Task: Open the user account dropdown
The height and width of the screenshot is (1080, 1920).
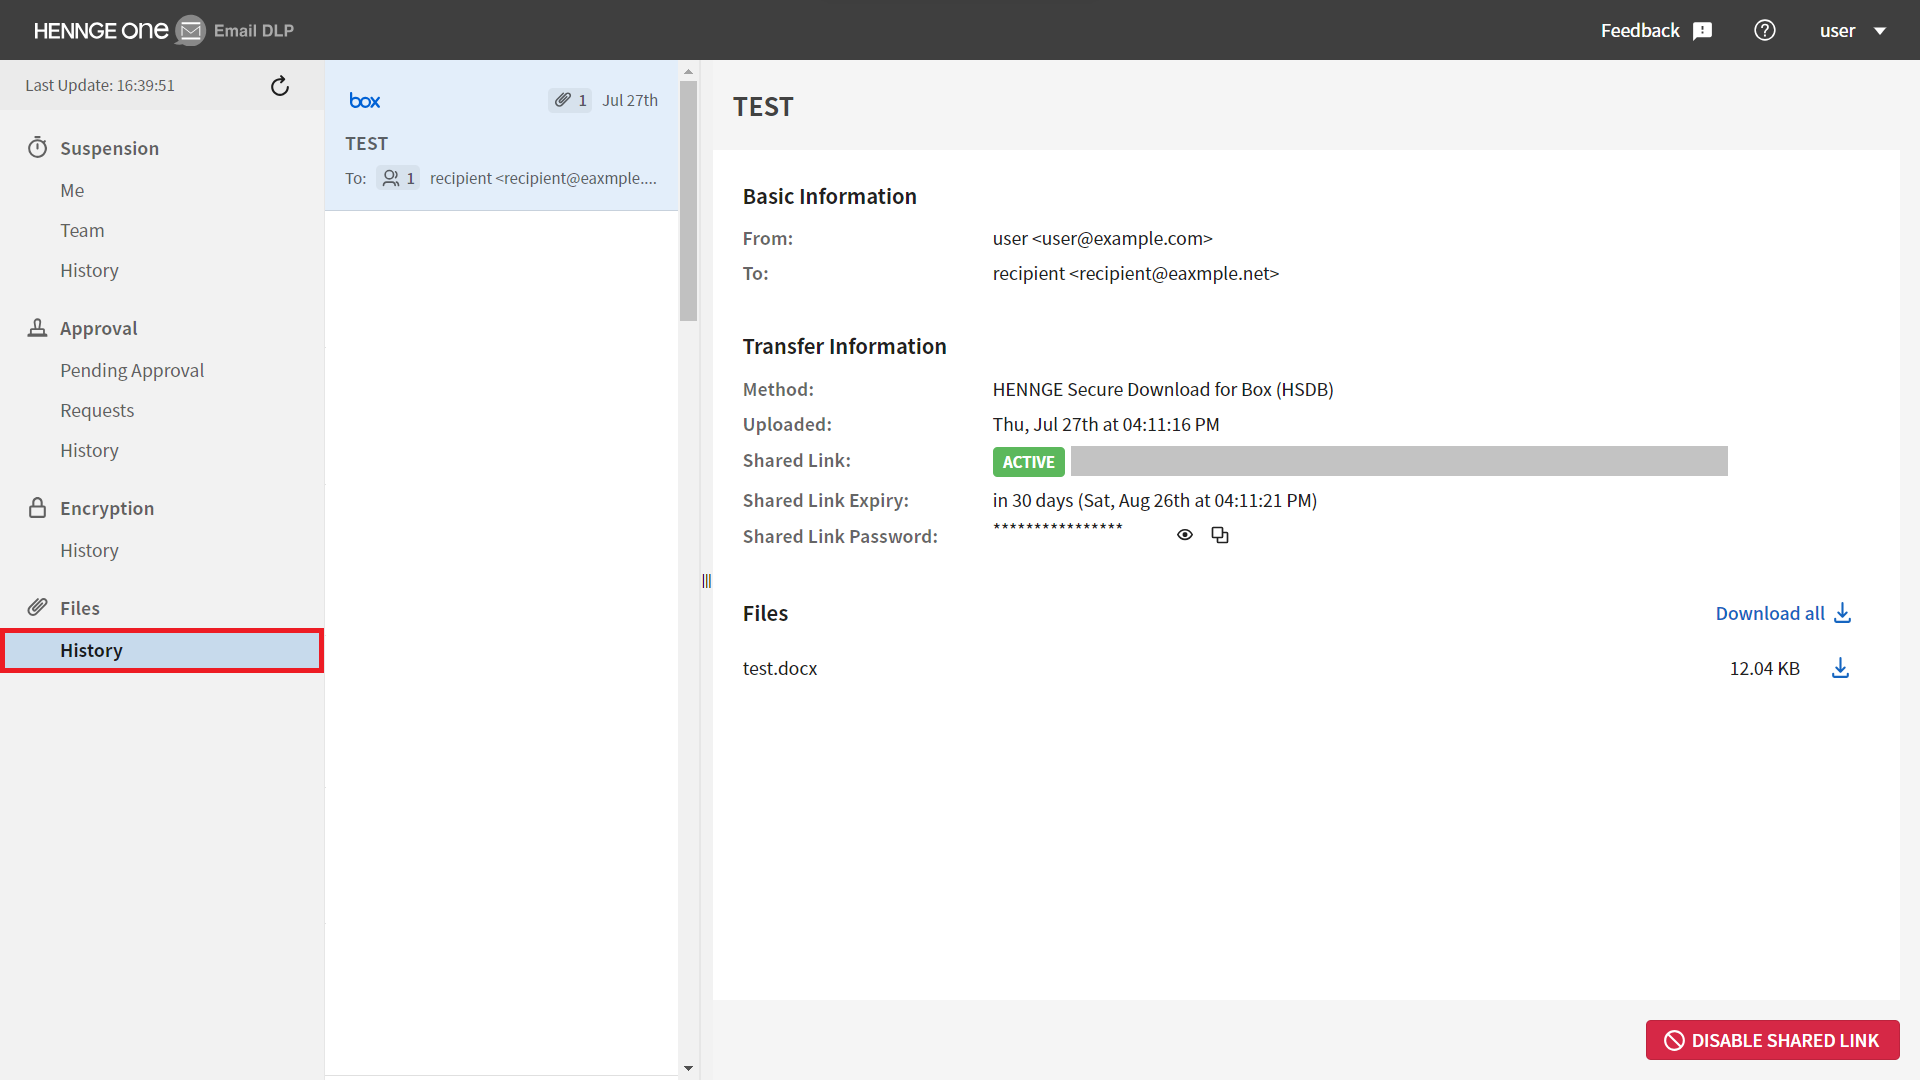Action: click(x=1853, y=30)
